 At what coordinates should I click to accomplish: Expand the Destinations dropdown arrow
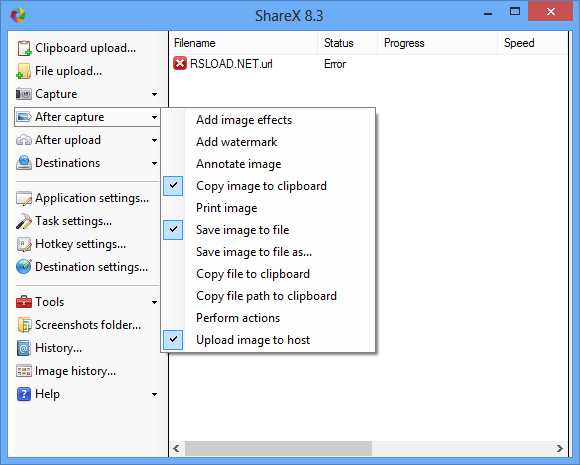point(155,164)
